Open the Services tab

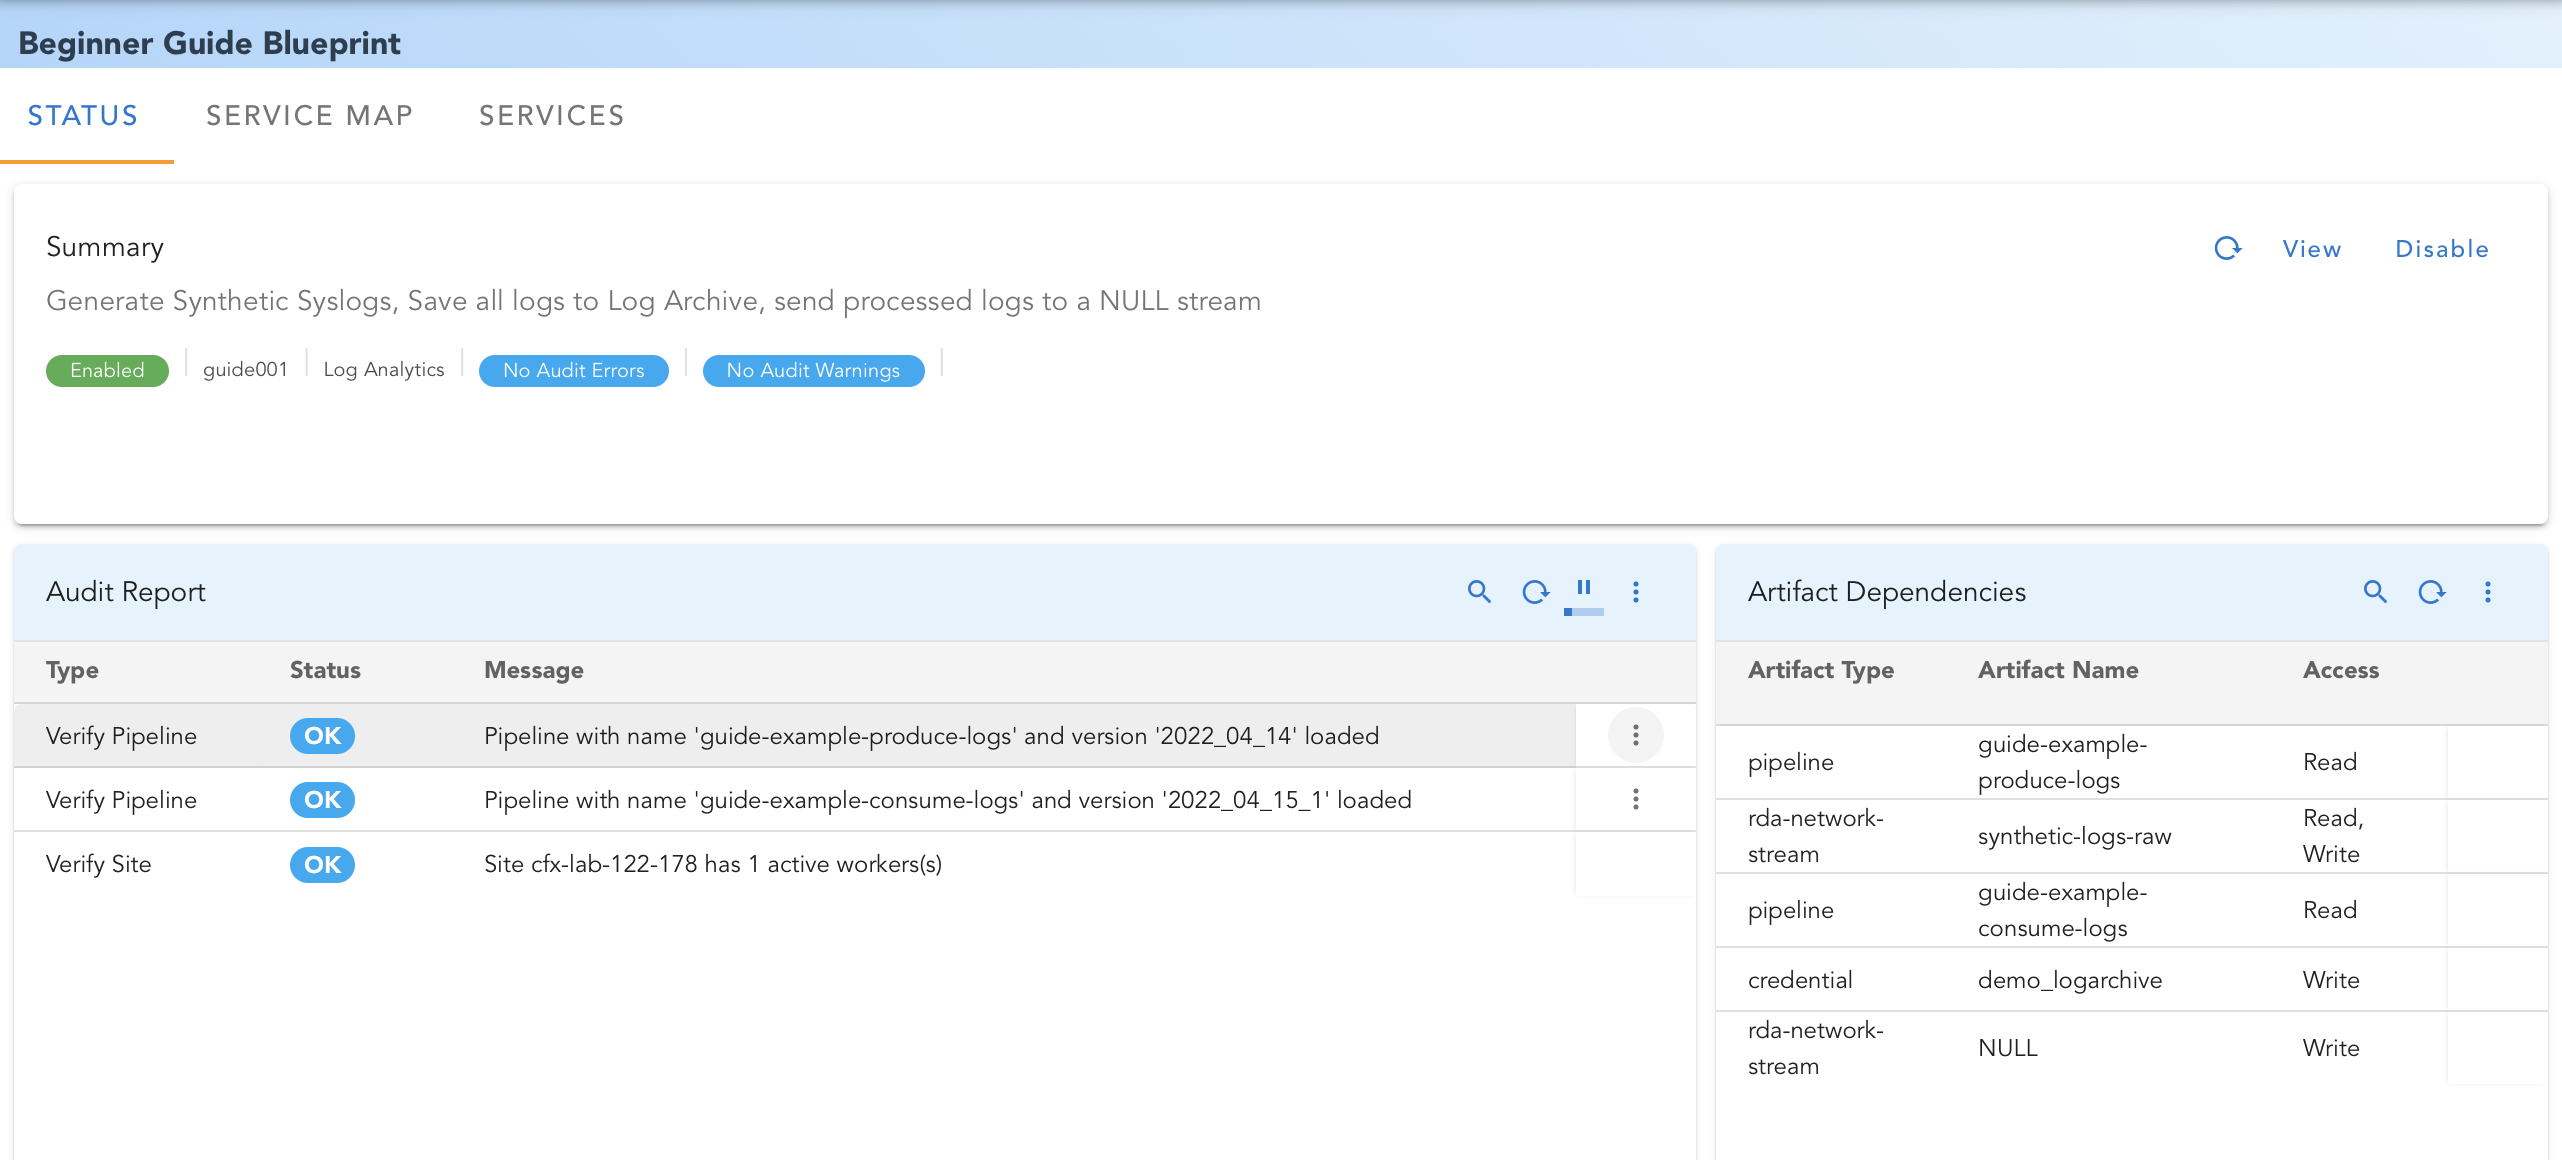pos(551,116)
